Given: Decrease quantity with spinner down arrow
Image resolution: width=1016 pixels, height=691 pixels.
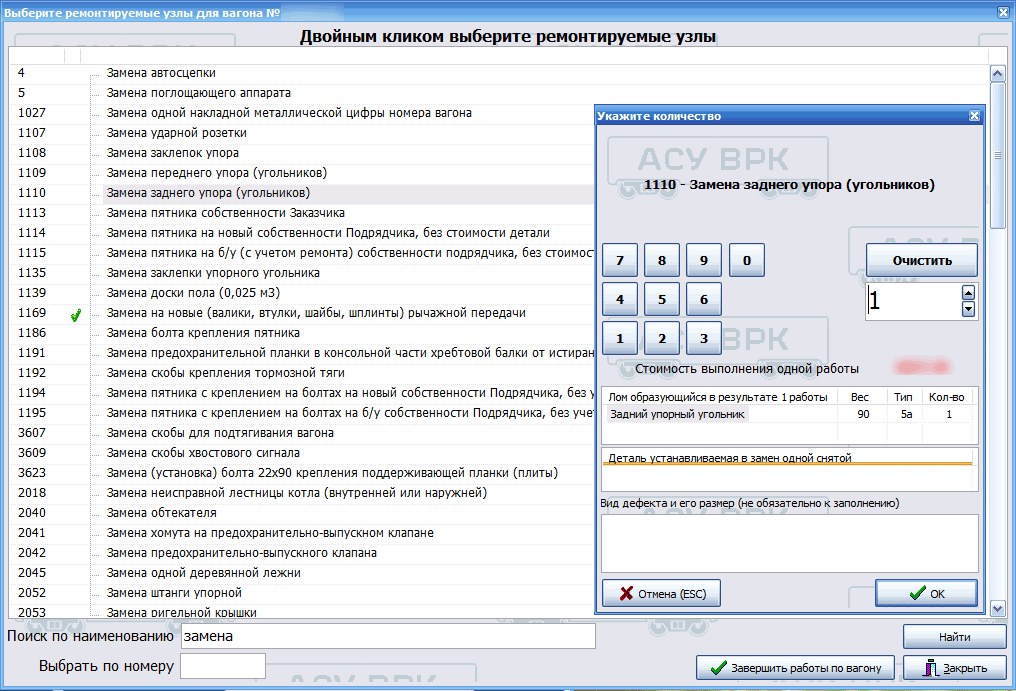Looking at the screenshot, I should pos(968,309).
